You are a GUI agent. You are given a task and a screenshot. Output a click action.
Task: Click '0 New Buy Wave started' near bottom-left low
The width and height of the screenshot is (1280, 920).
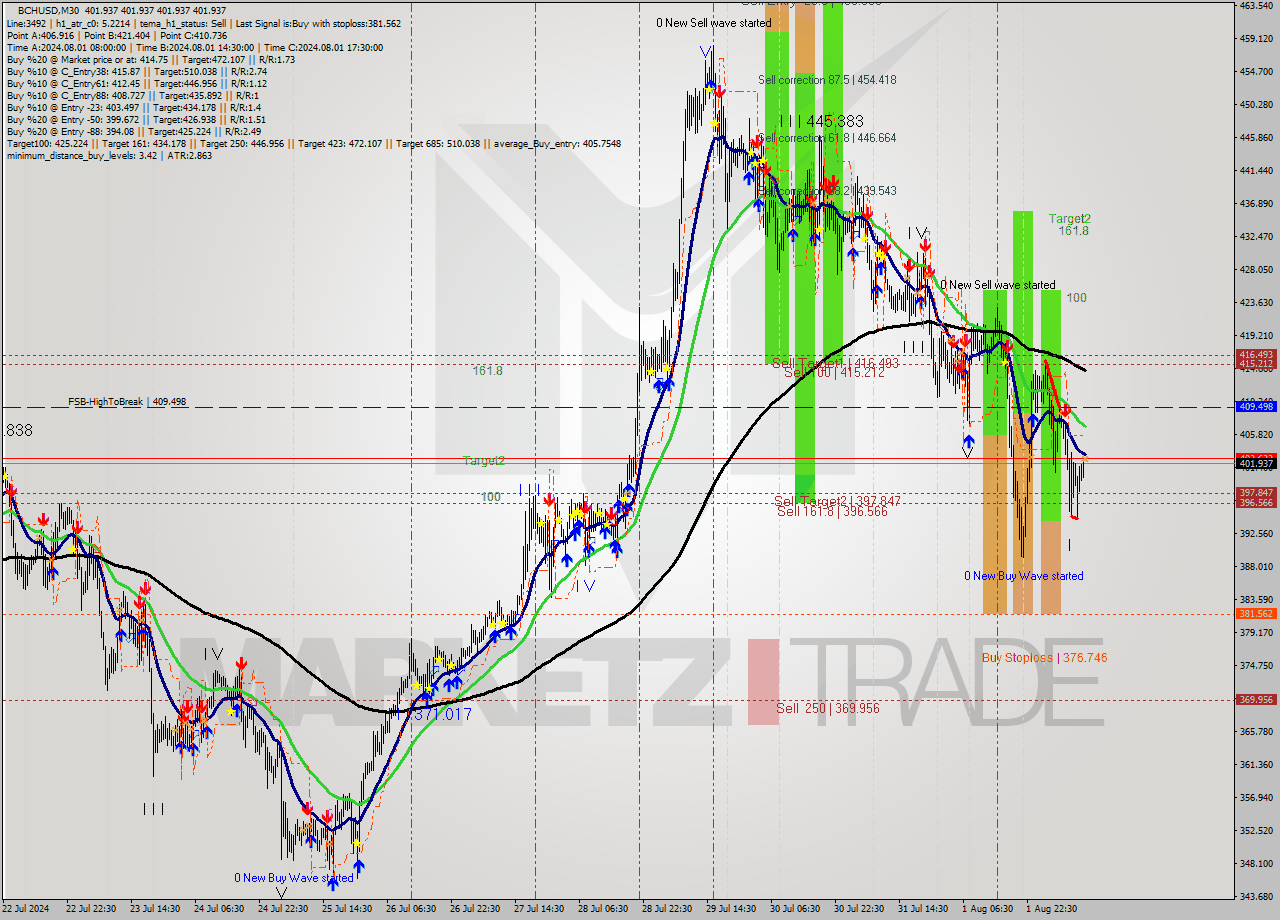294,878
